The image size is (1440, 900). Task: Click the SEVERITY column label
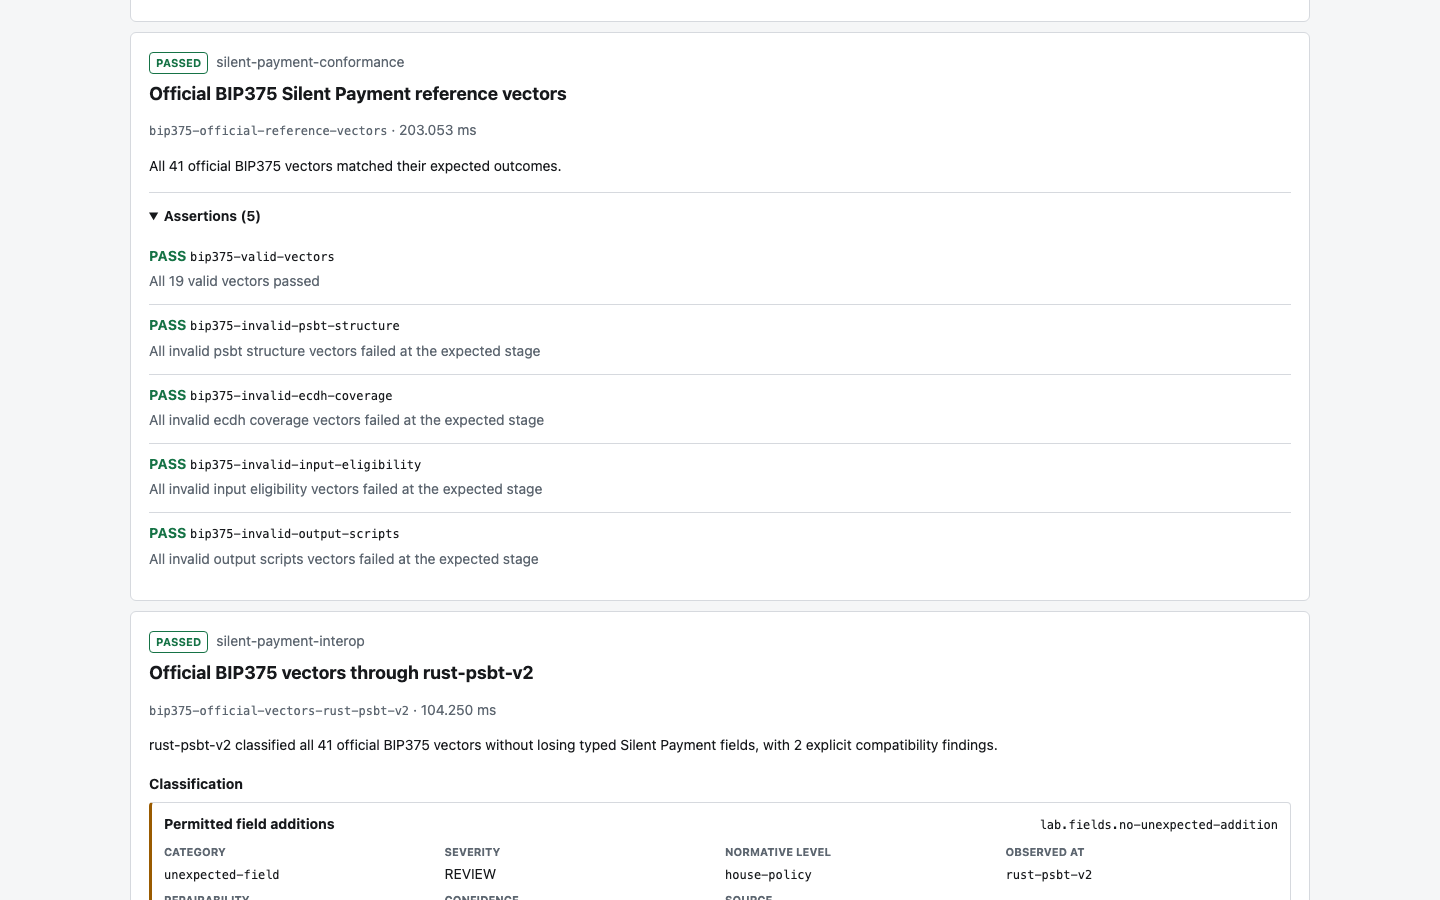pos(472,852)
